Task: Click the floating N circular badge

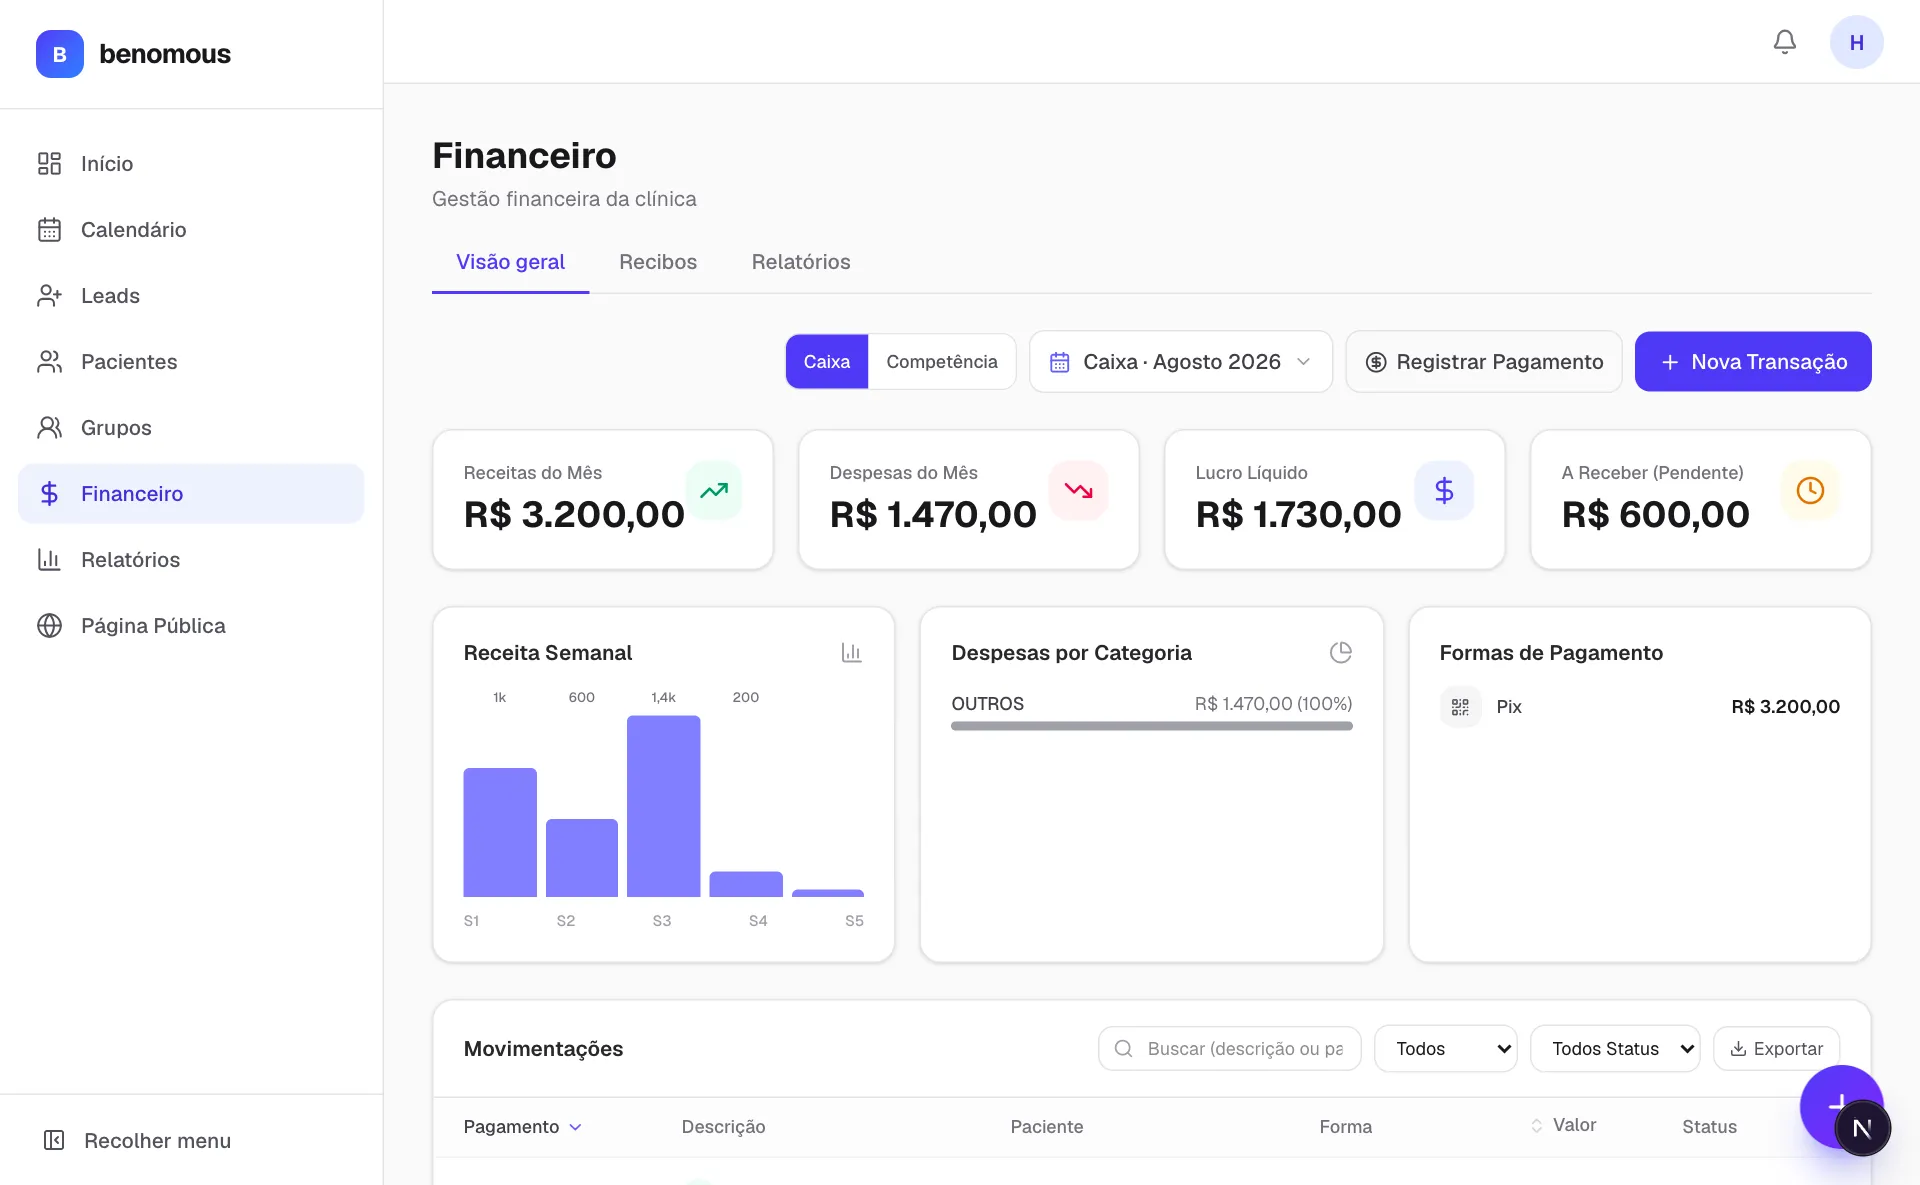Action: [x=1862, y=1128]
